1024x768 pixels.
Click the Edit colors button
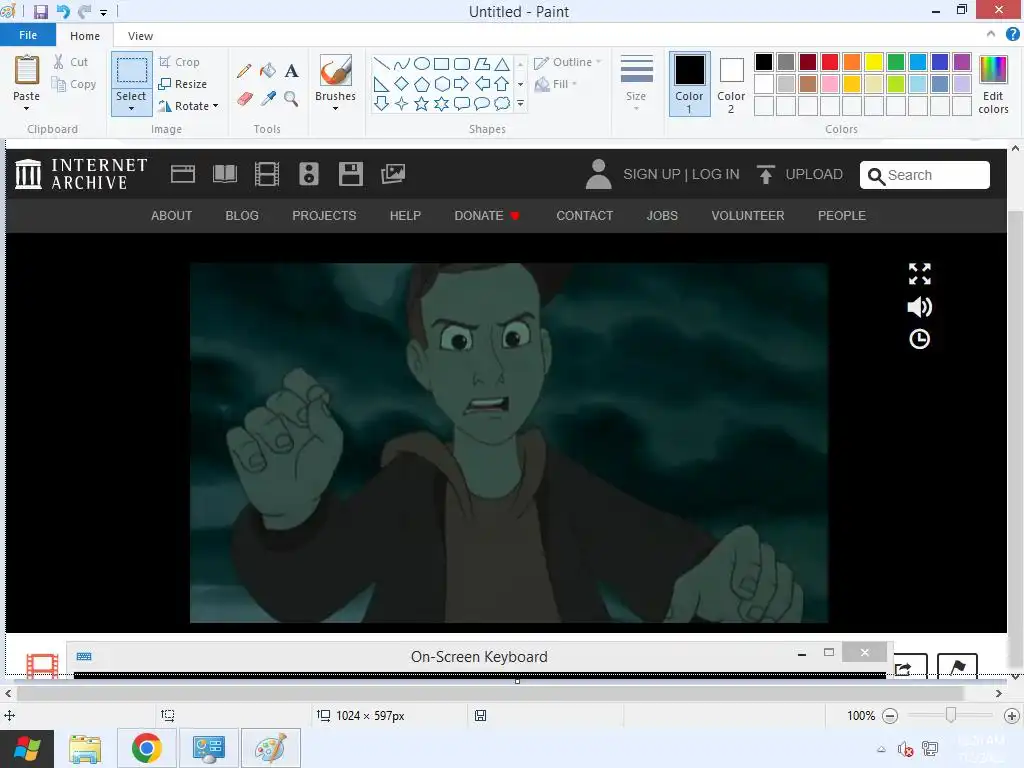[x=993, y=85]
